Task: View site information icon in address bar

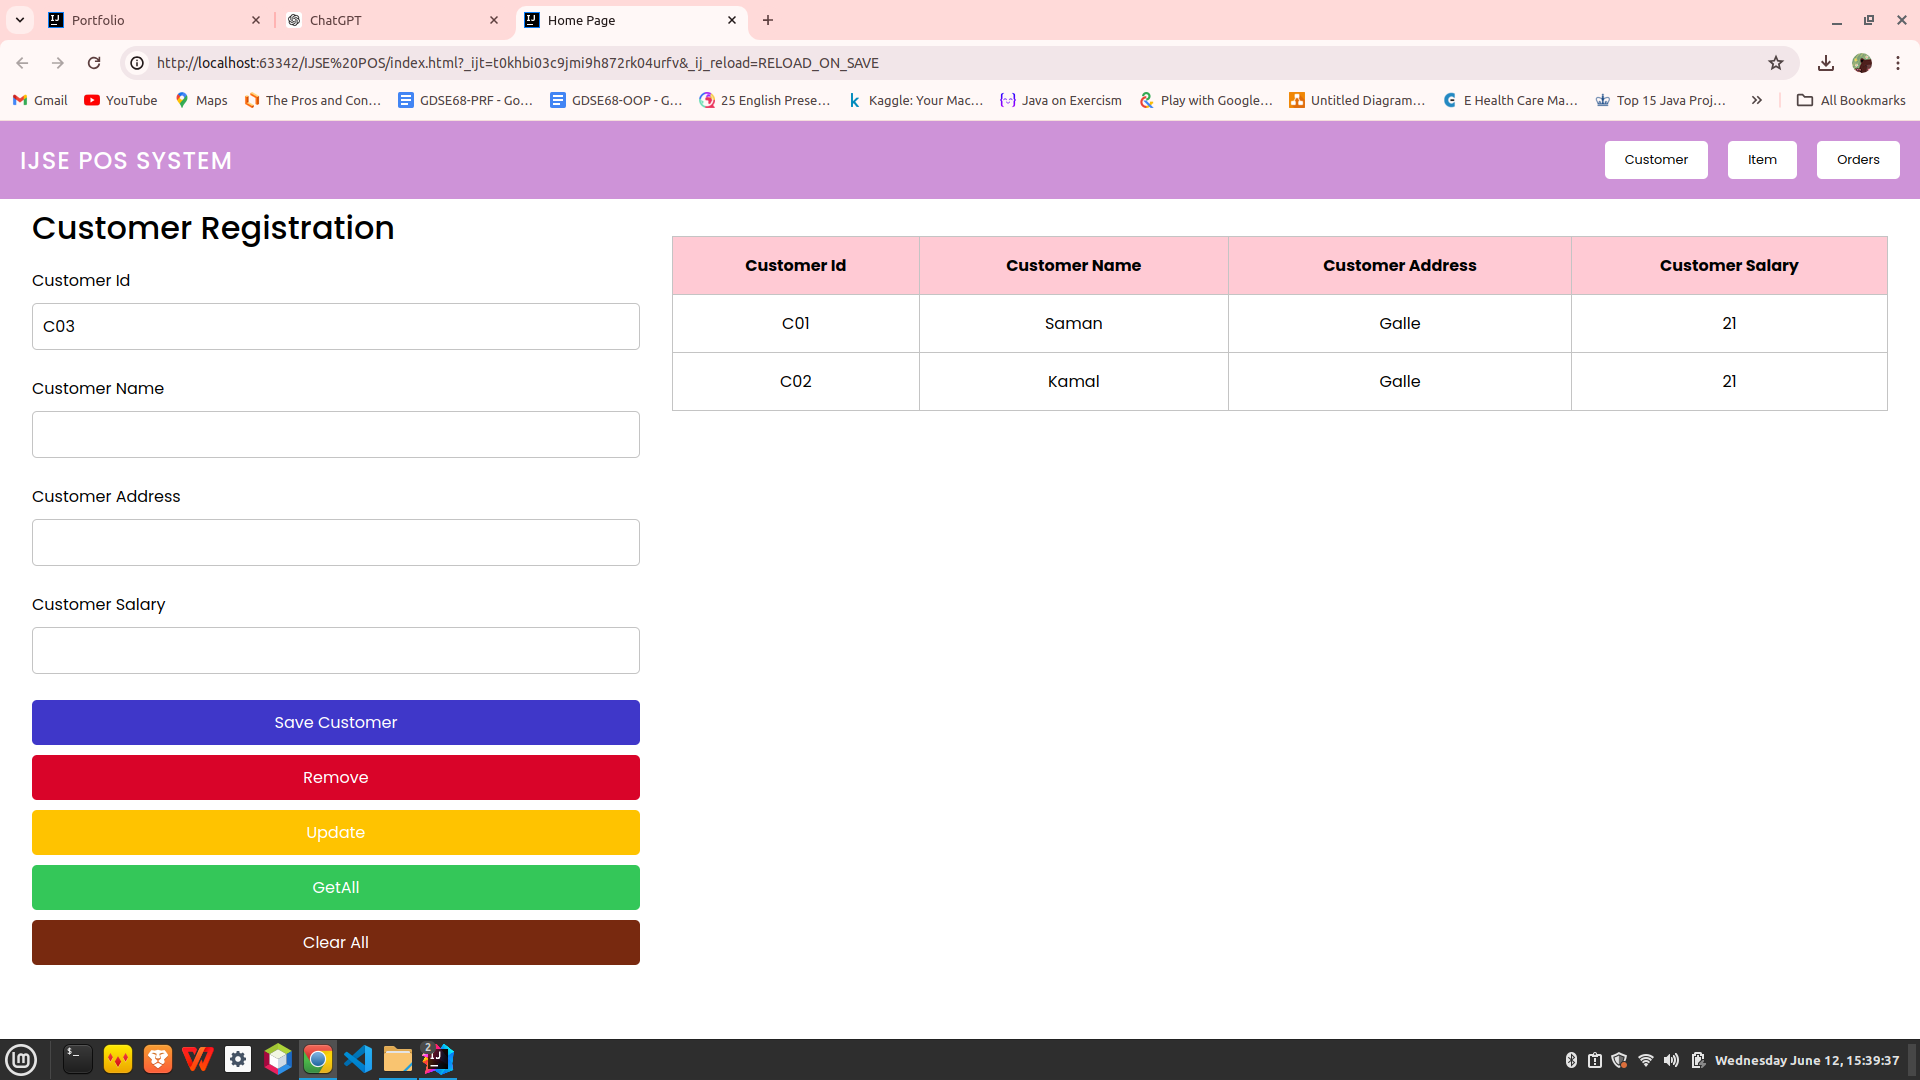Action: click(137, 63)
